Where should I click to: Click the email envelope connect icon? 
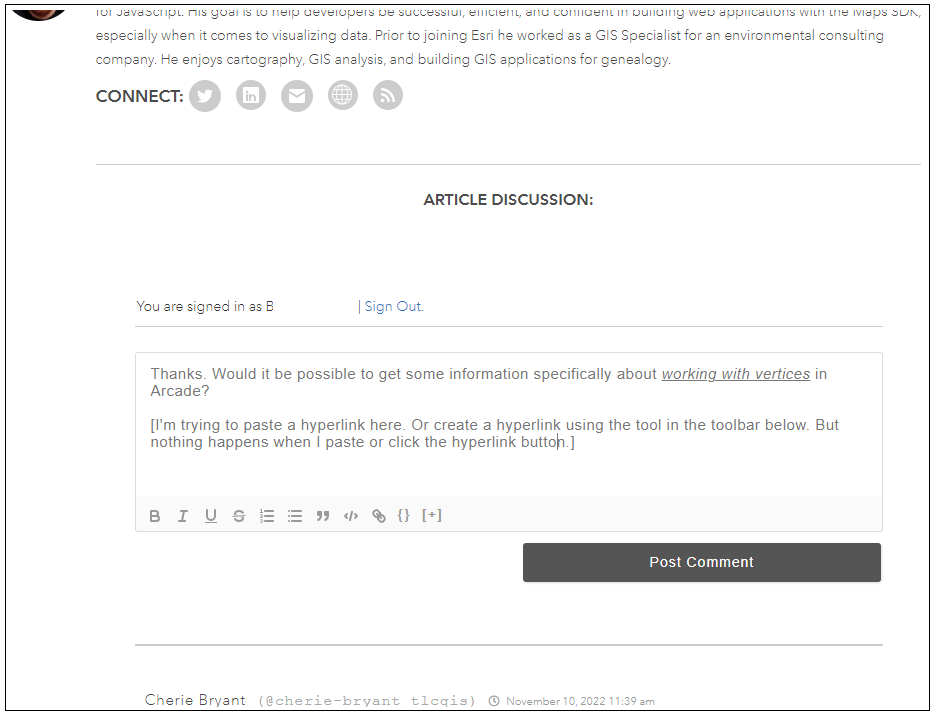coord(297,96)
